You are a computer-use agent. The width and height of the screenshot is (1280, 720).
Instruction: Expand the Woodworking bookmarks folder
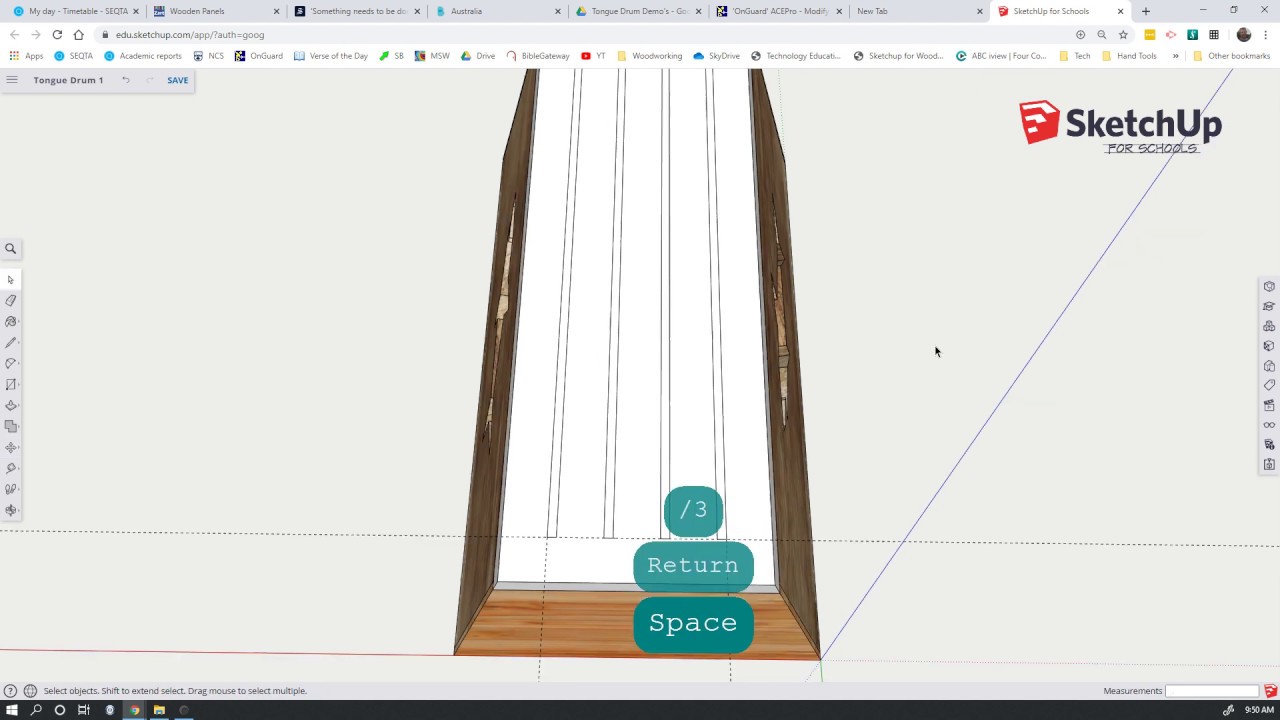(x=649, y=56)
